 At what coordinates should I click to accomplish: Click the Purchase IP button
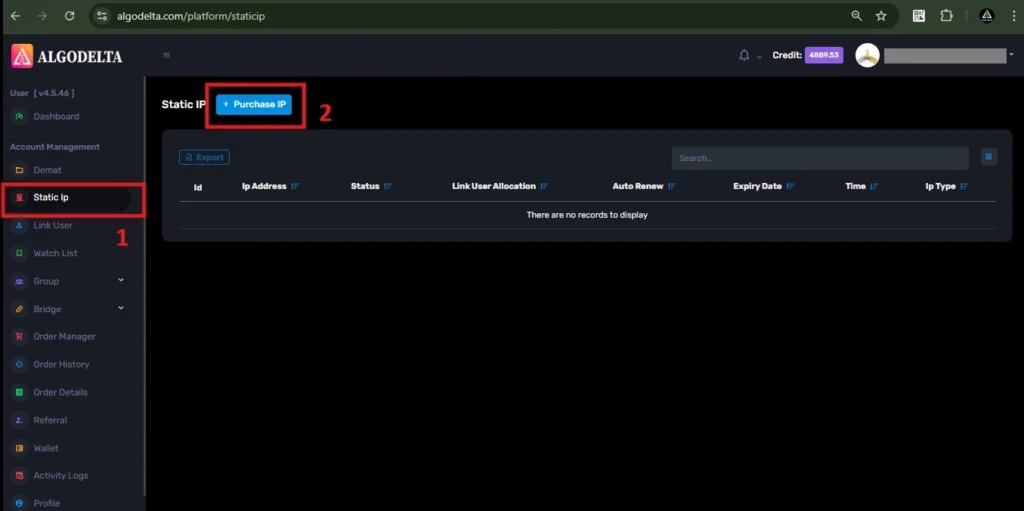(254, 105)
